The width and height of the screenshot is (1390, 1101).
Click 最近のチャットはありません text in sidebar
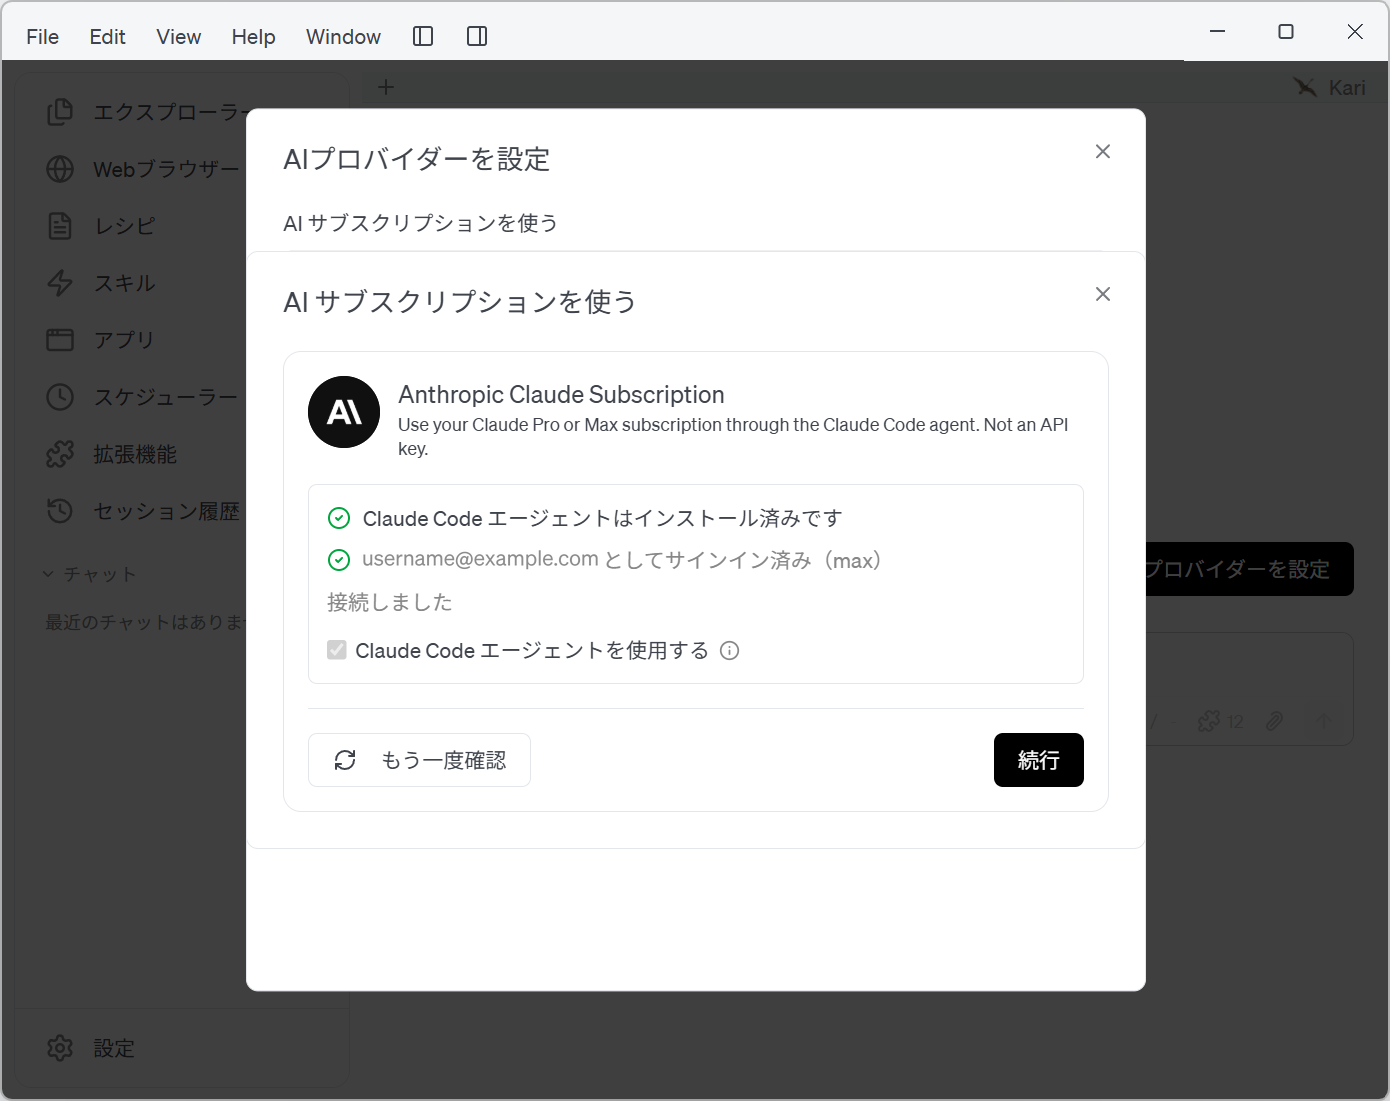point(145,622)
